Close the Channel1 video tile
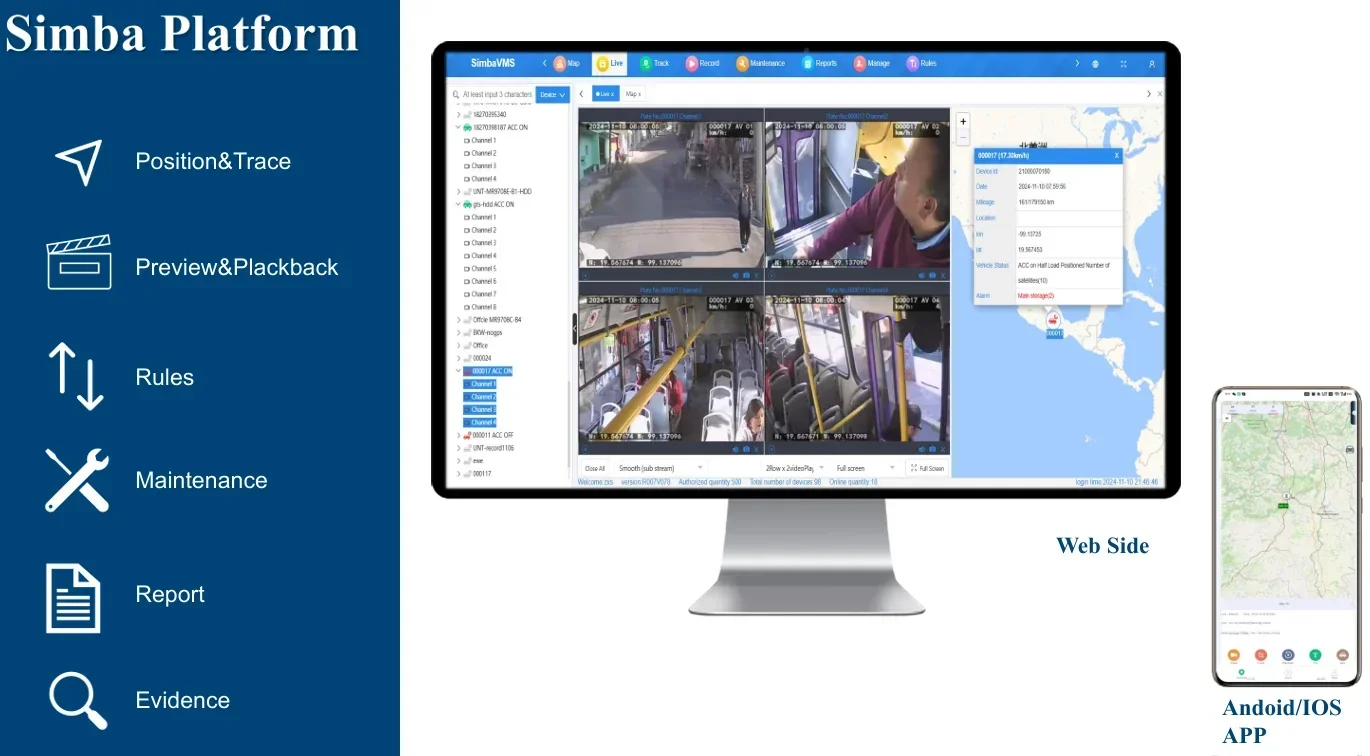The width and height of the screenshot is (1370, 756). (x=757, y=275)
